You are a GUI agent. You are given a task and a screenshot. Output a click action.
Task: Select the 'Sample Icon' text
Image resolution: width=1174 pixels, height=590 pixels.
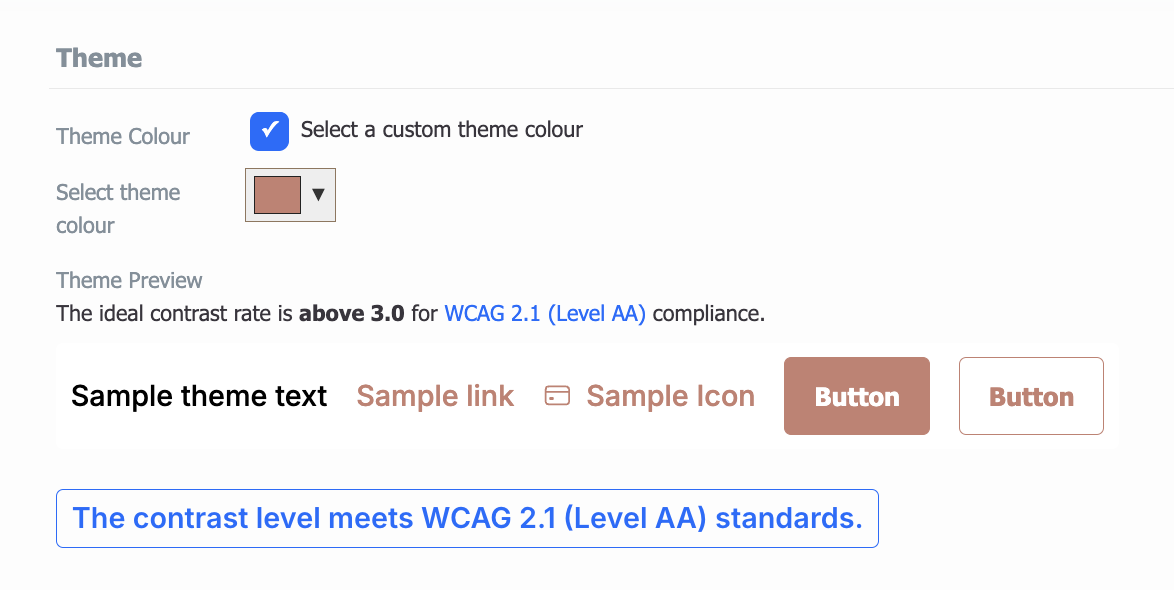point(671,396)
